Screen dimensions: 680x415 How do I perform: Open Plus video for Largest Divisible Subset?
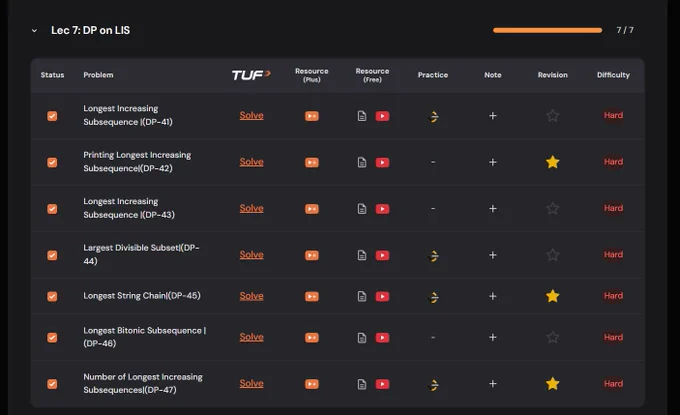tap(311, 255)
